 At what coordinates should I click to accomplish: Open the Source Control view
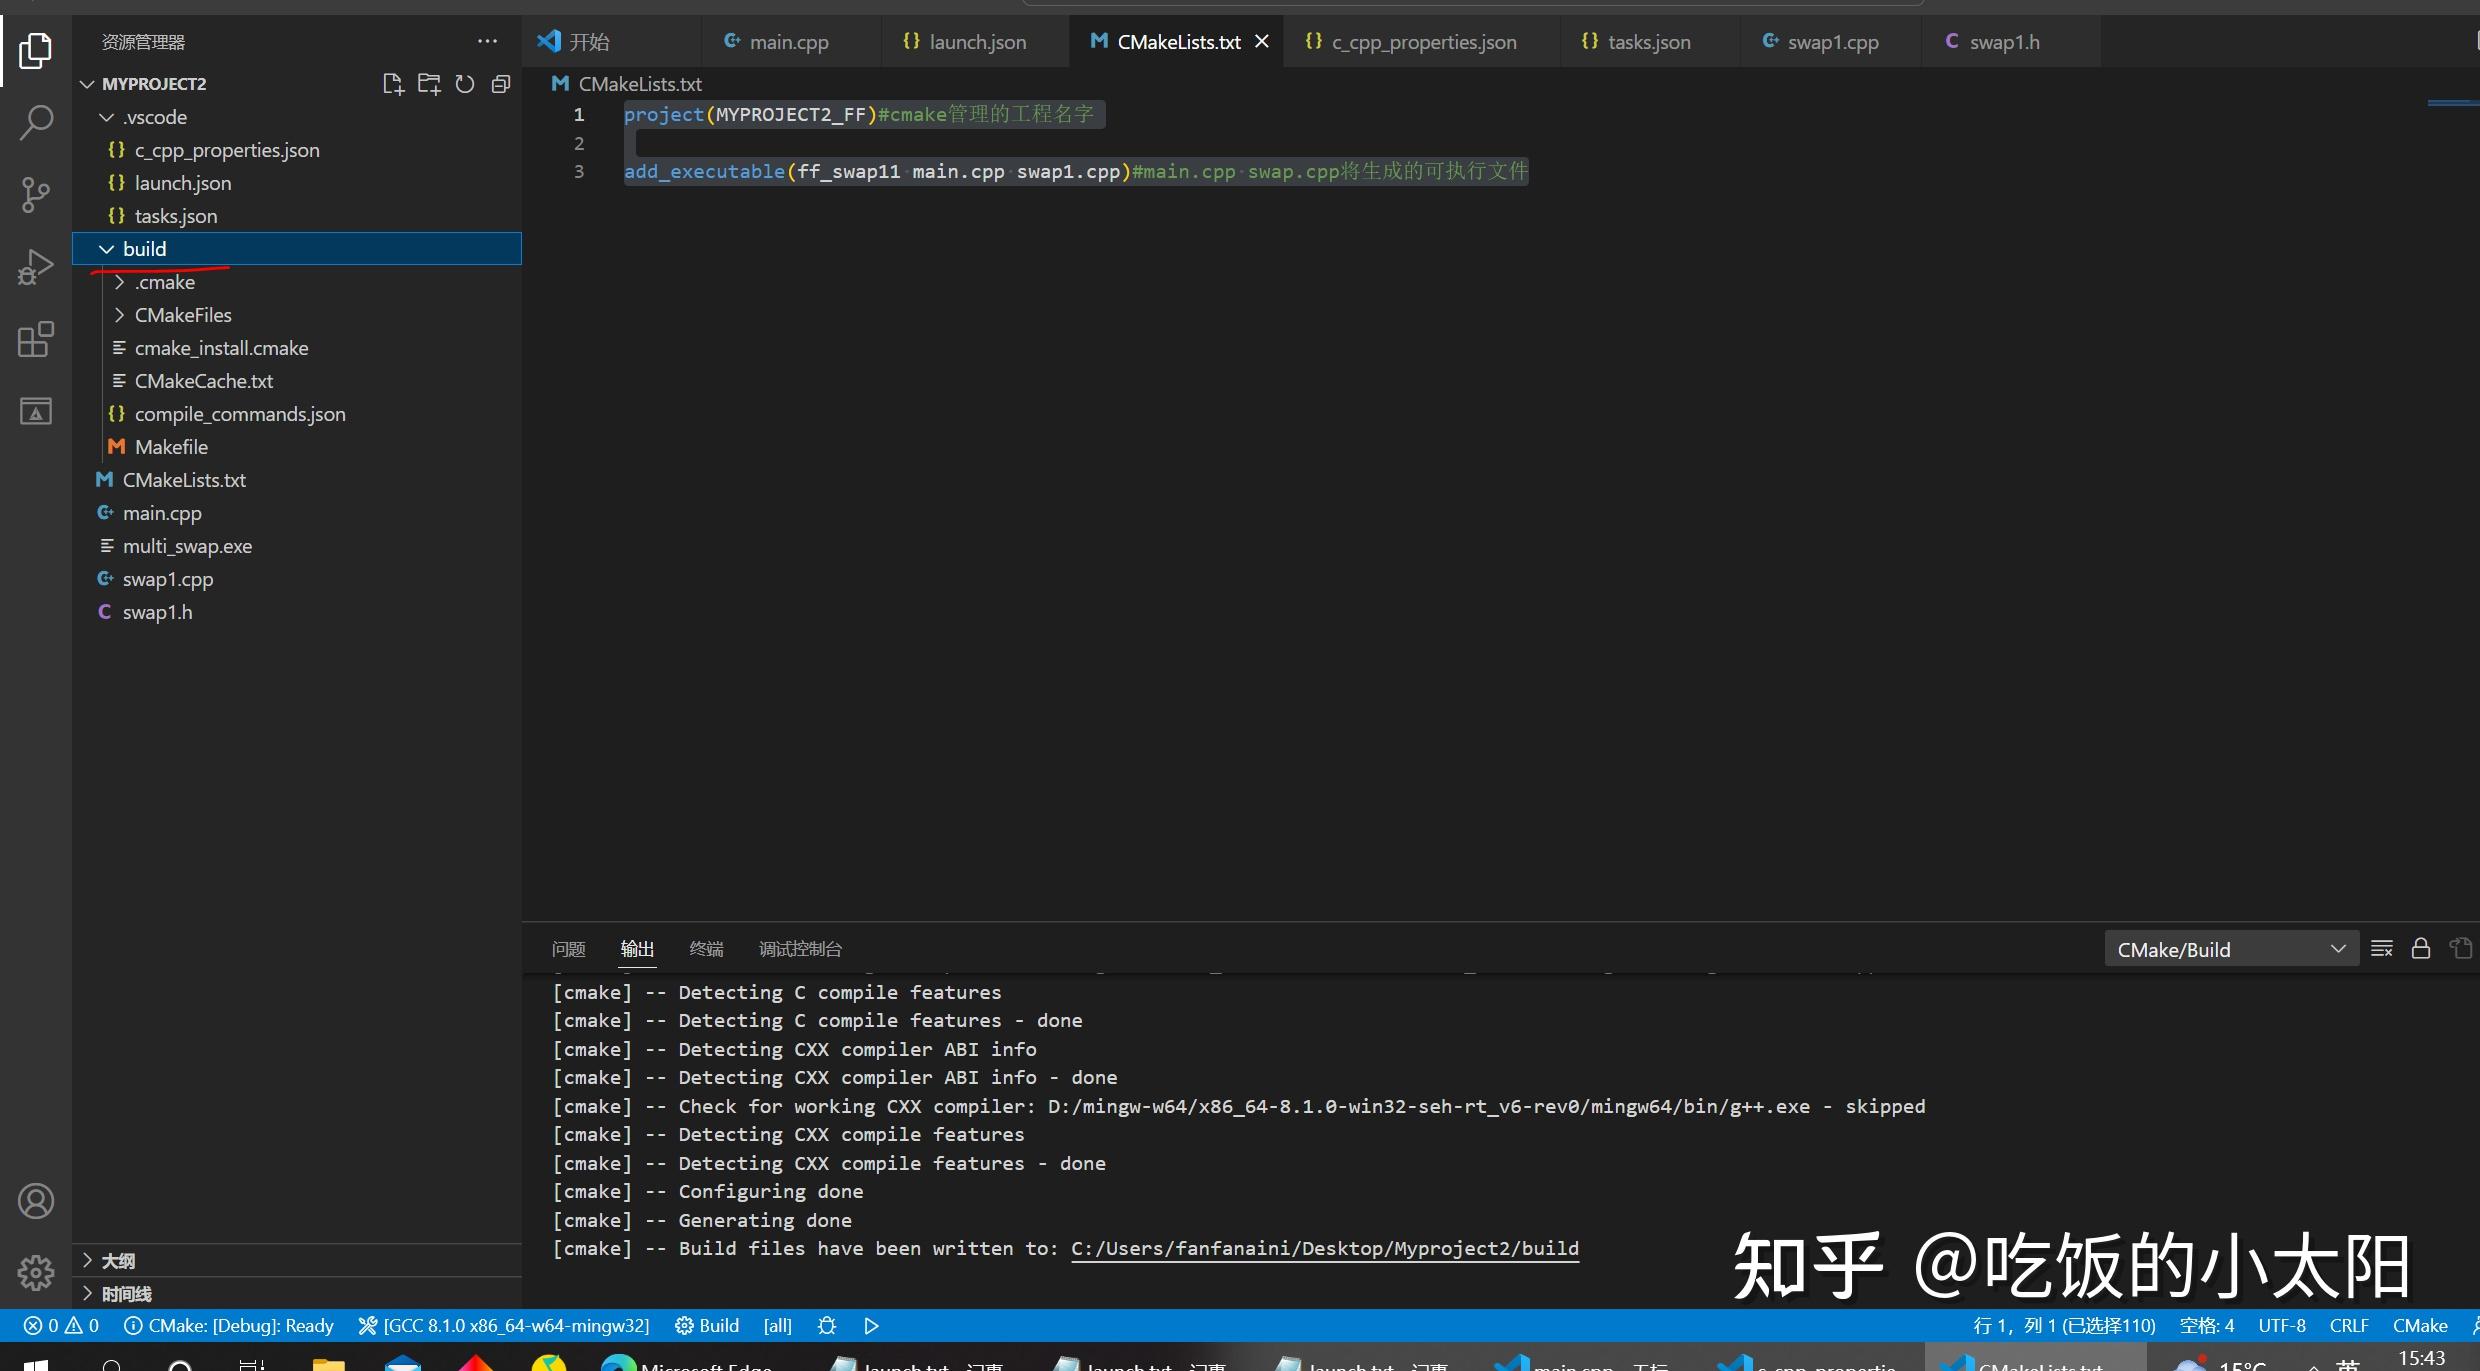[x=36, y=195]
